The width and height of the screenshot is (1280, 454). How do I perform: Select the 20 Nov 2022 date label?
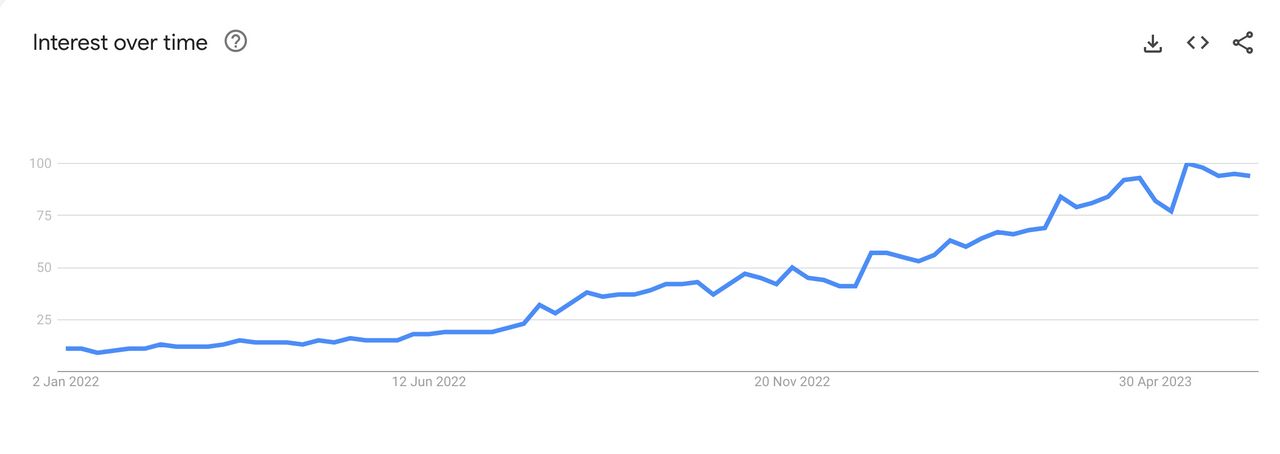pos(792,381)
